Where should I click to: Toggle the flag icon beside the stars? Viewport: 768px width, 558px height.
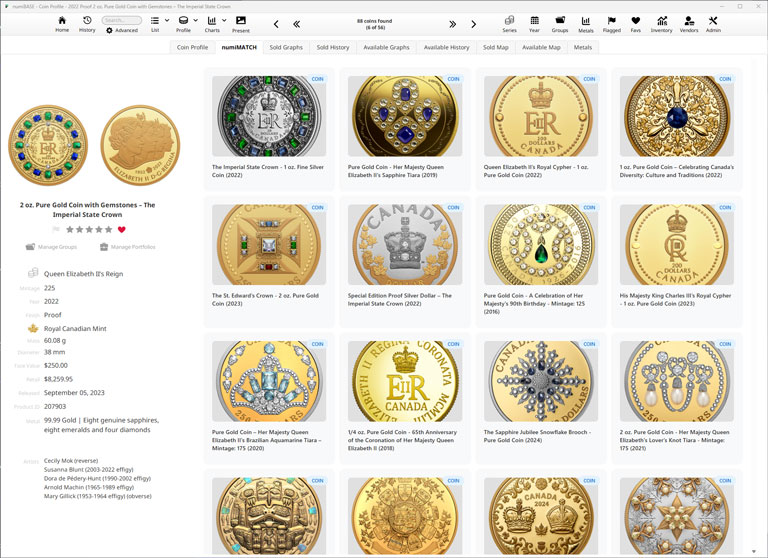tap(56, 229)
